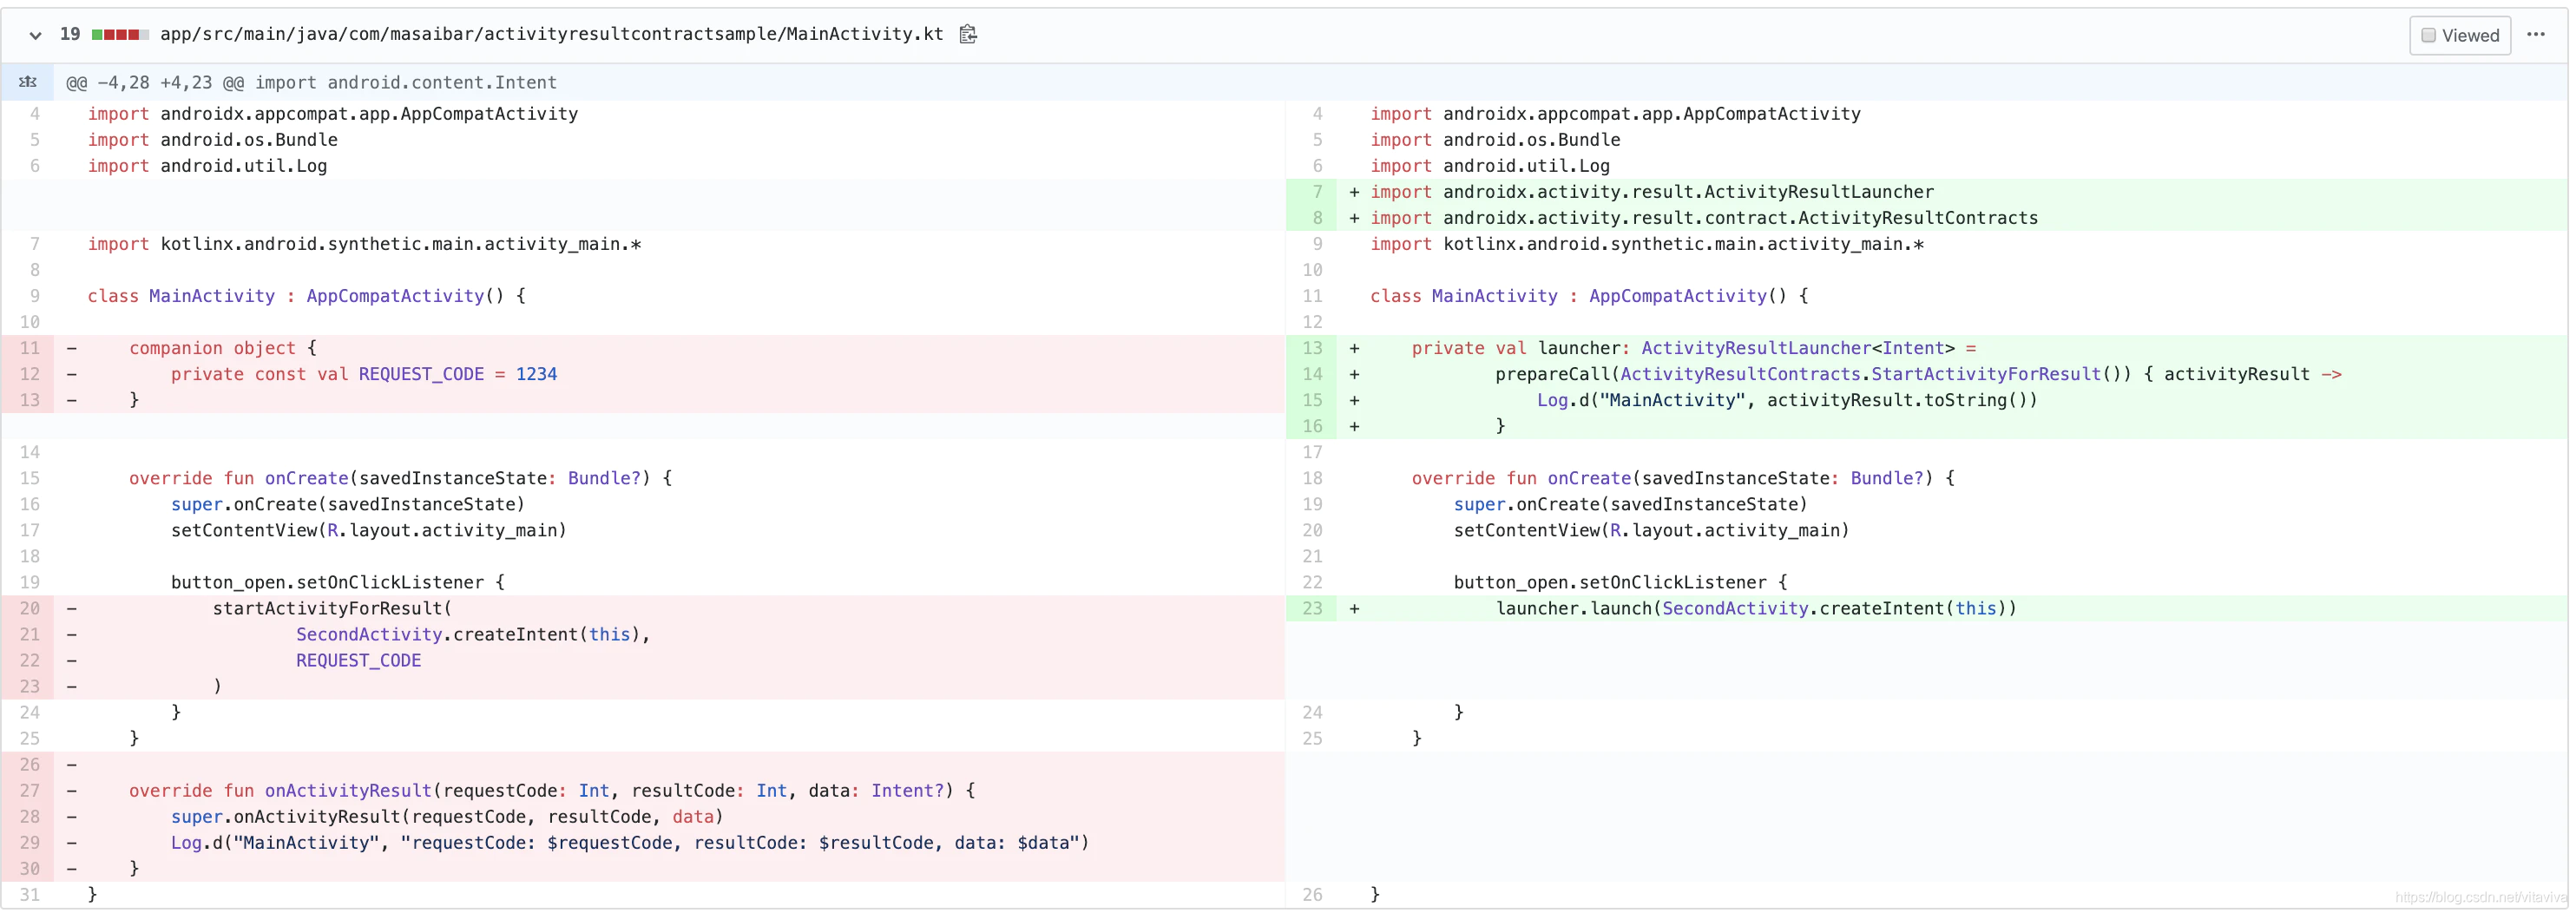Viewport: 2576px width, 913px height.
Task: Copy the MainActivity.kt file path
Action: coord(967,35)
